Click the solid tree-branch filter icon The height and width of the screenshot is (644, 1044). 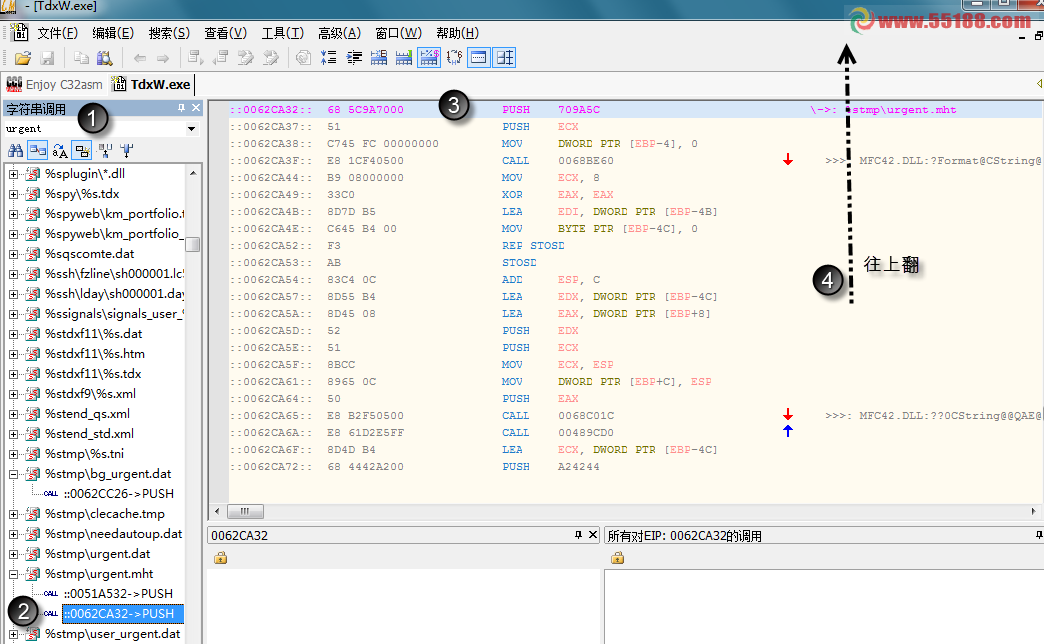point(127,151)
